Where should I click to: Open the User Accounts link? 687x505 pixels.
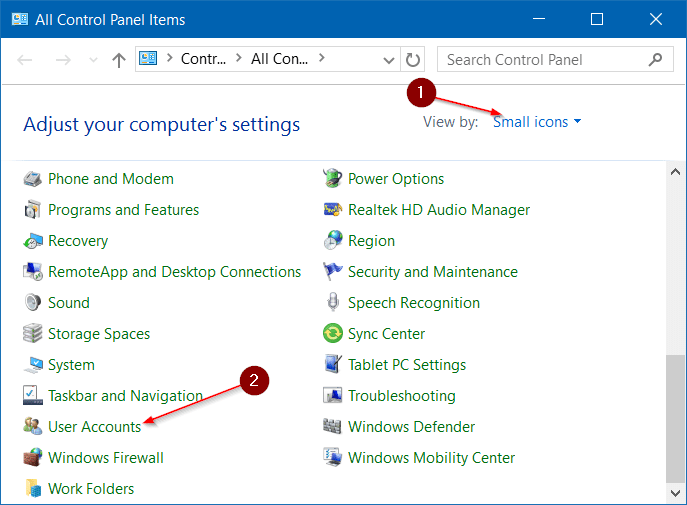point(95,427)
